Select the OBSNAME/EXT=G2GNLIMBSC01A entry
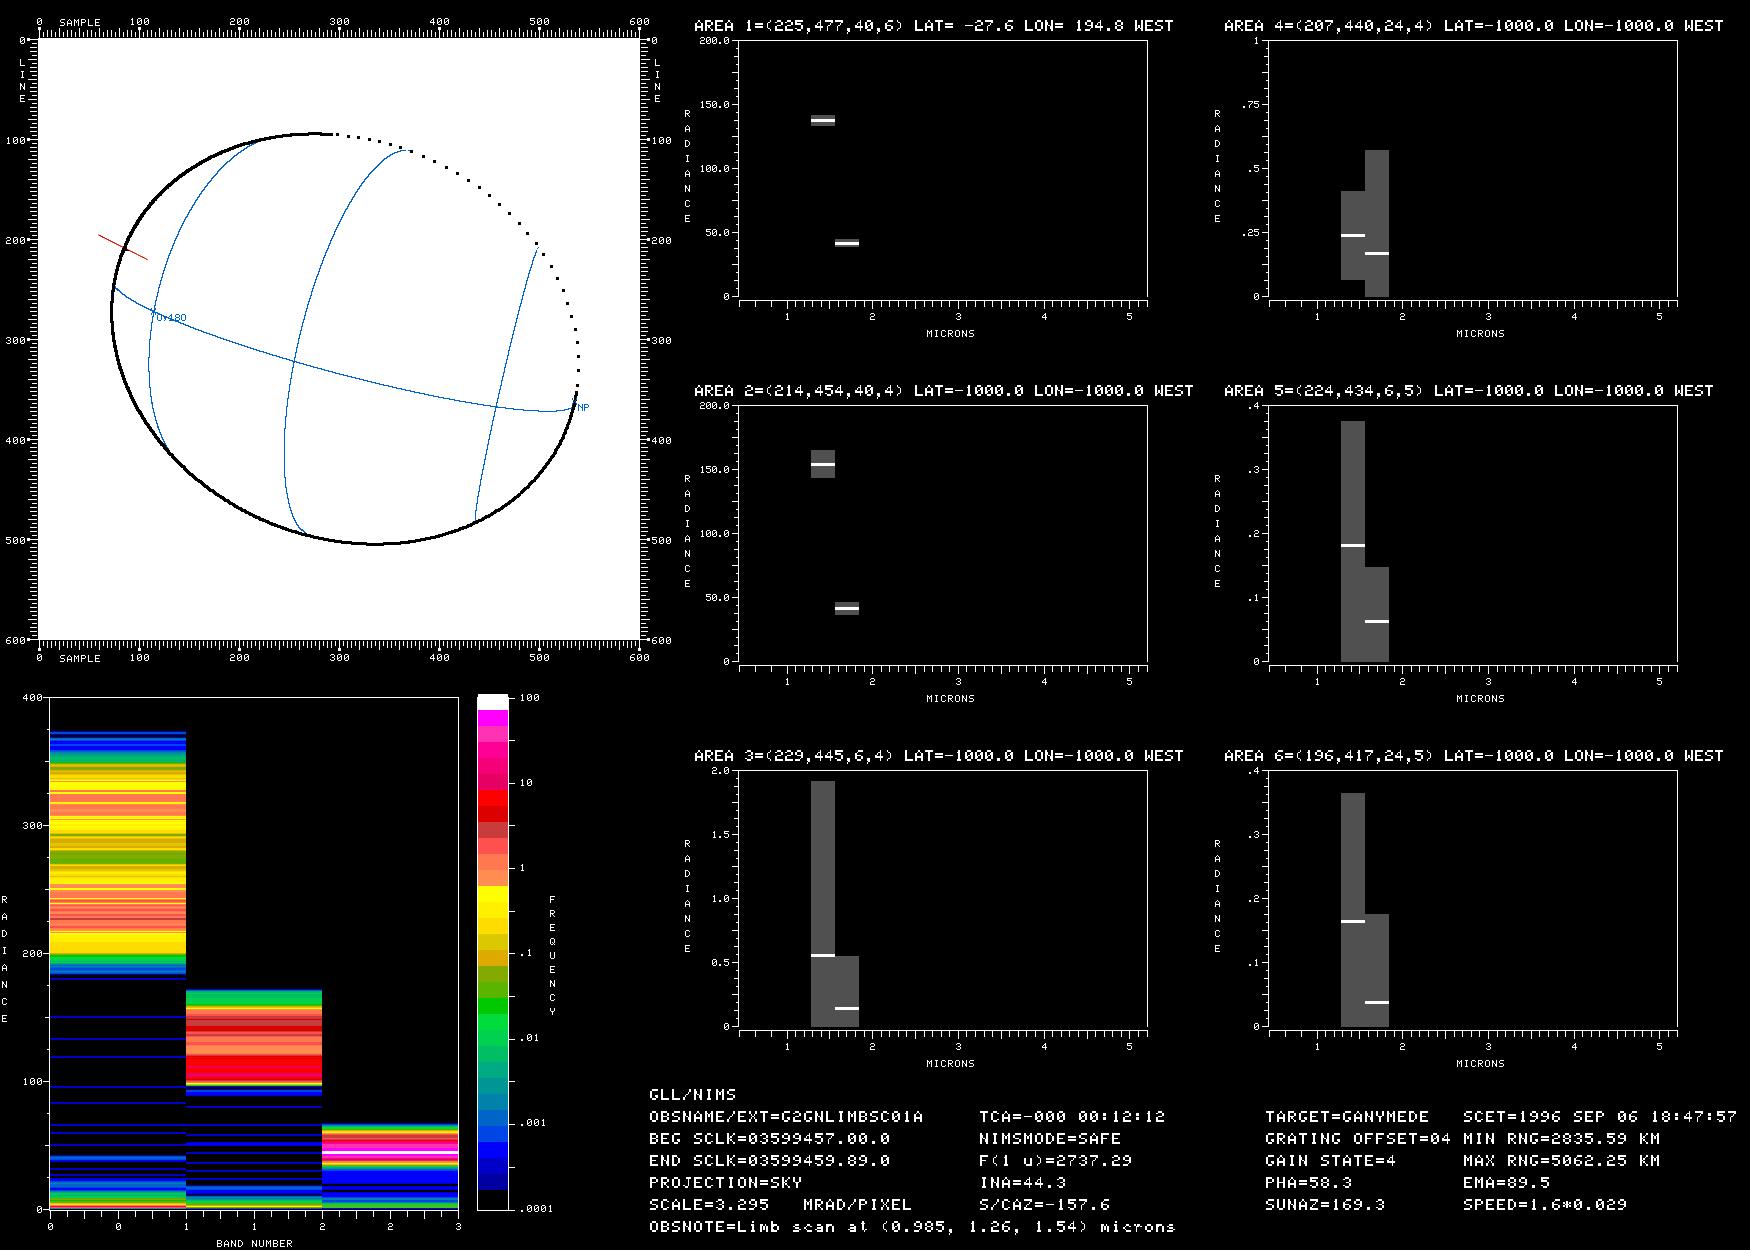1750x1250 pixels. click(x=786, y=1117)
